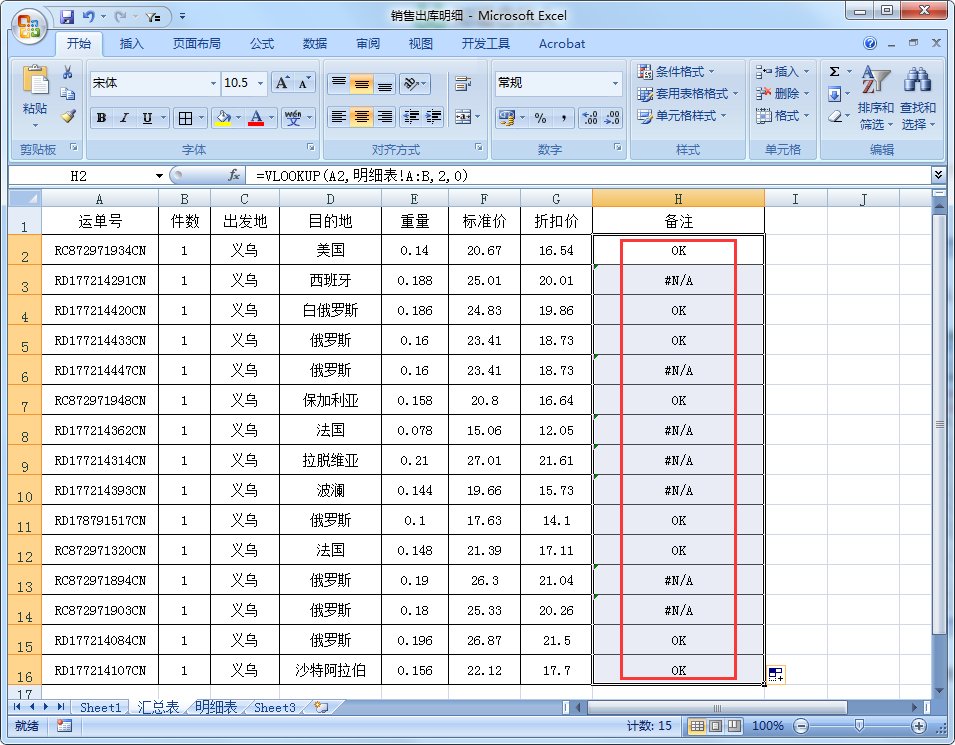The height and width of the screenshot is (745, 955).
Task: Open the Fill Color dropdown arrow
Action: [x=240, y=118]
